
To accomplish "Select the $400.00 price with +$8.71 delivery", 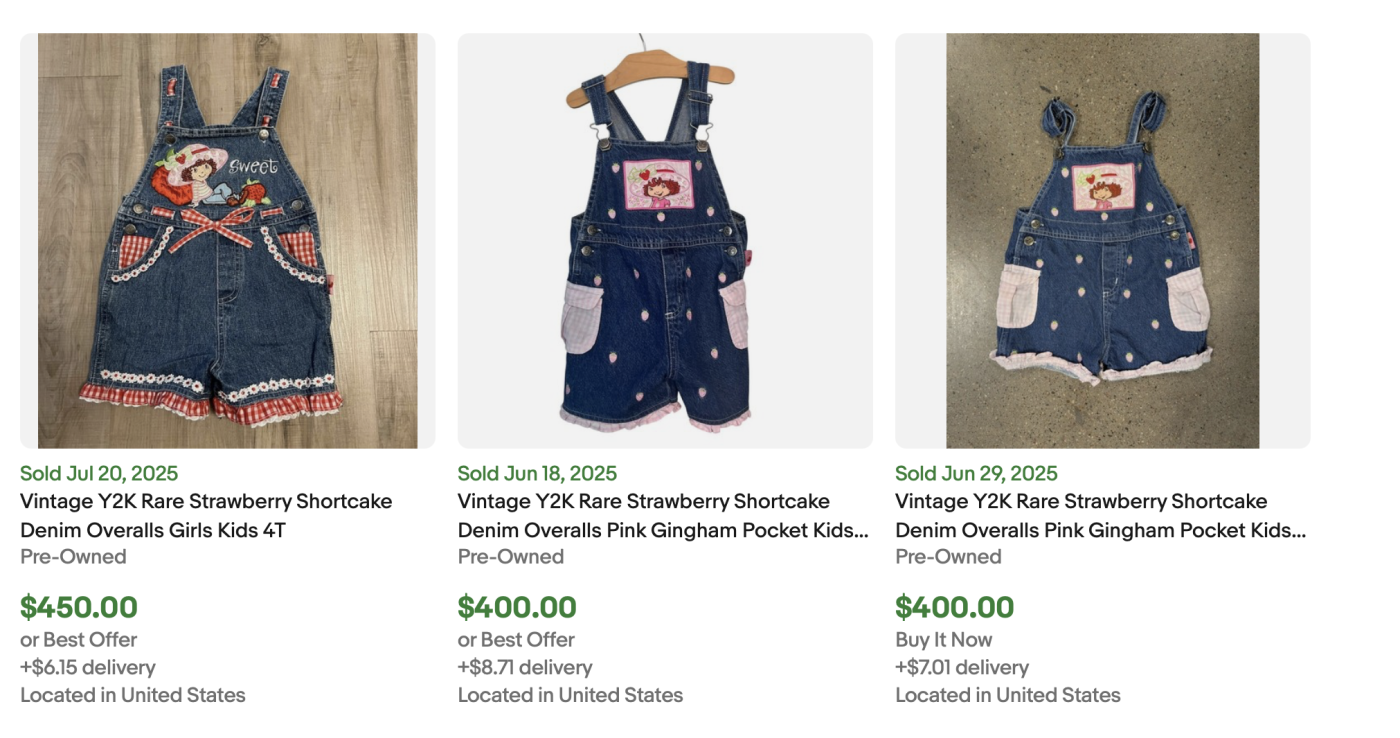I will click(517, 607).
